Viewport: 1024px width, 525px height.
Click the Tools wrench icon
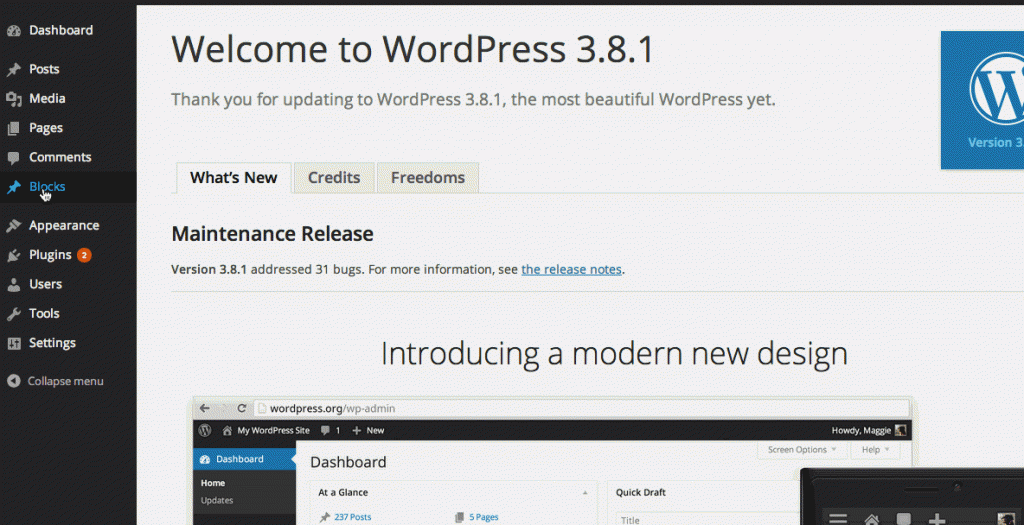[14, 314]
